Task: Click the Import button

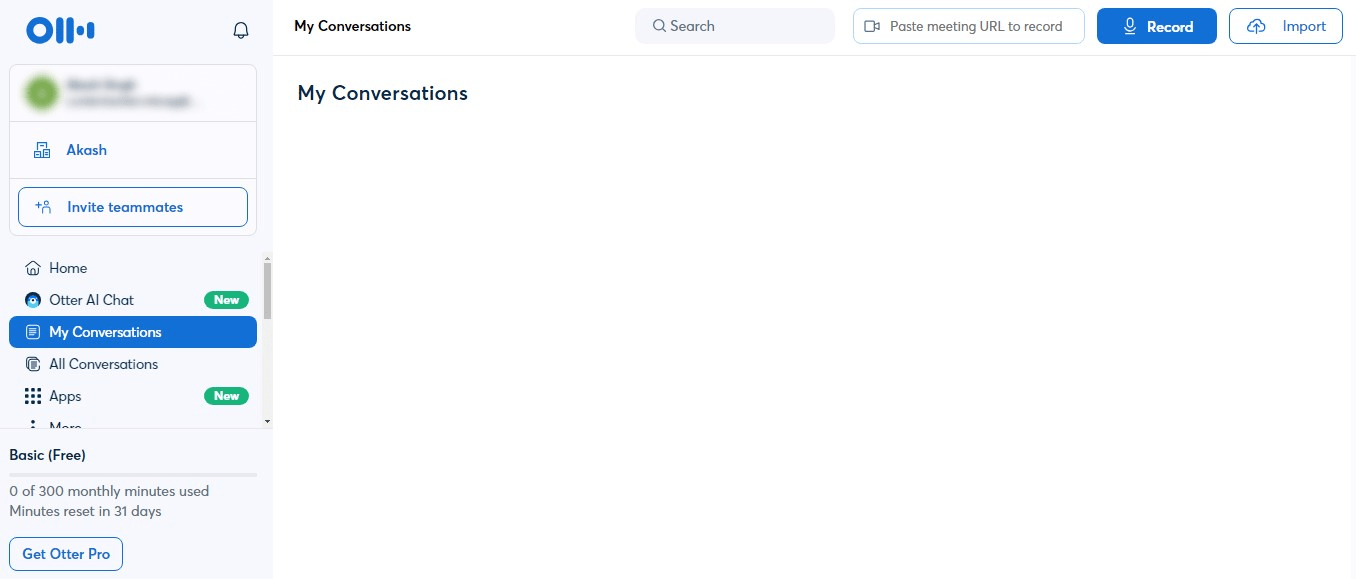Action: 1285,26
